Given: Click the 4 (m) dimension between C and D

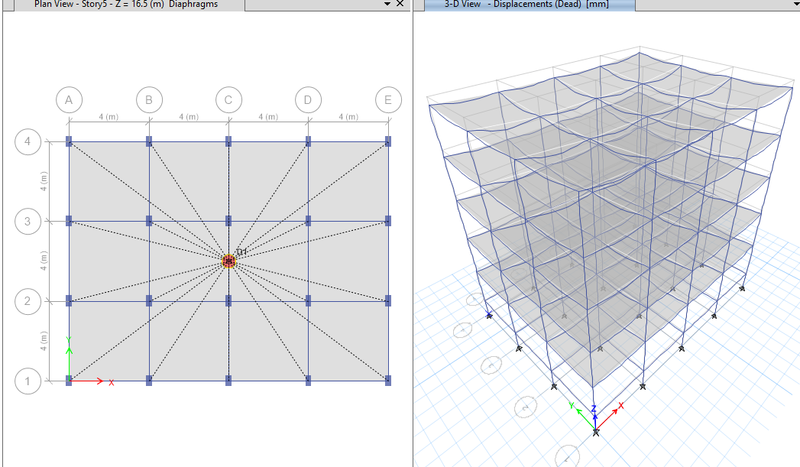Looking at the screenshot, I should [x=268, y=117].
